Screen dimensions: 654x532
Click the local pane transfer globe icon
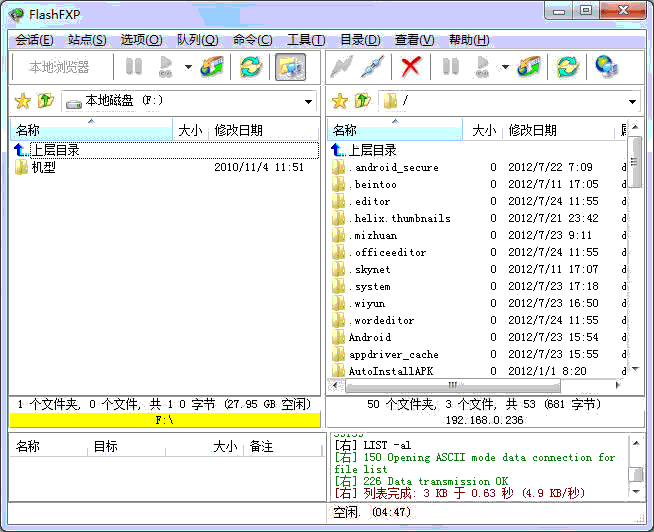pos(212,67)
